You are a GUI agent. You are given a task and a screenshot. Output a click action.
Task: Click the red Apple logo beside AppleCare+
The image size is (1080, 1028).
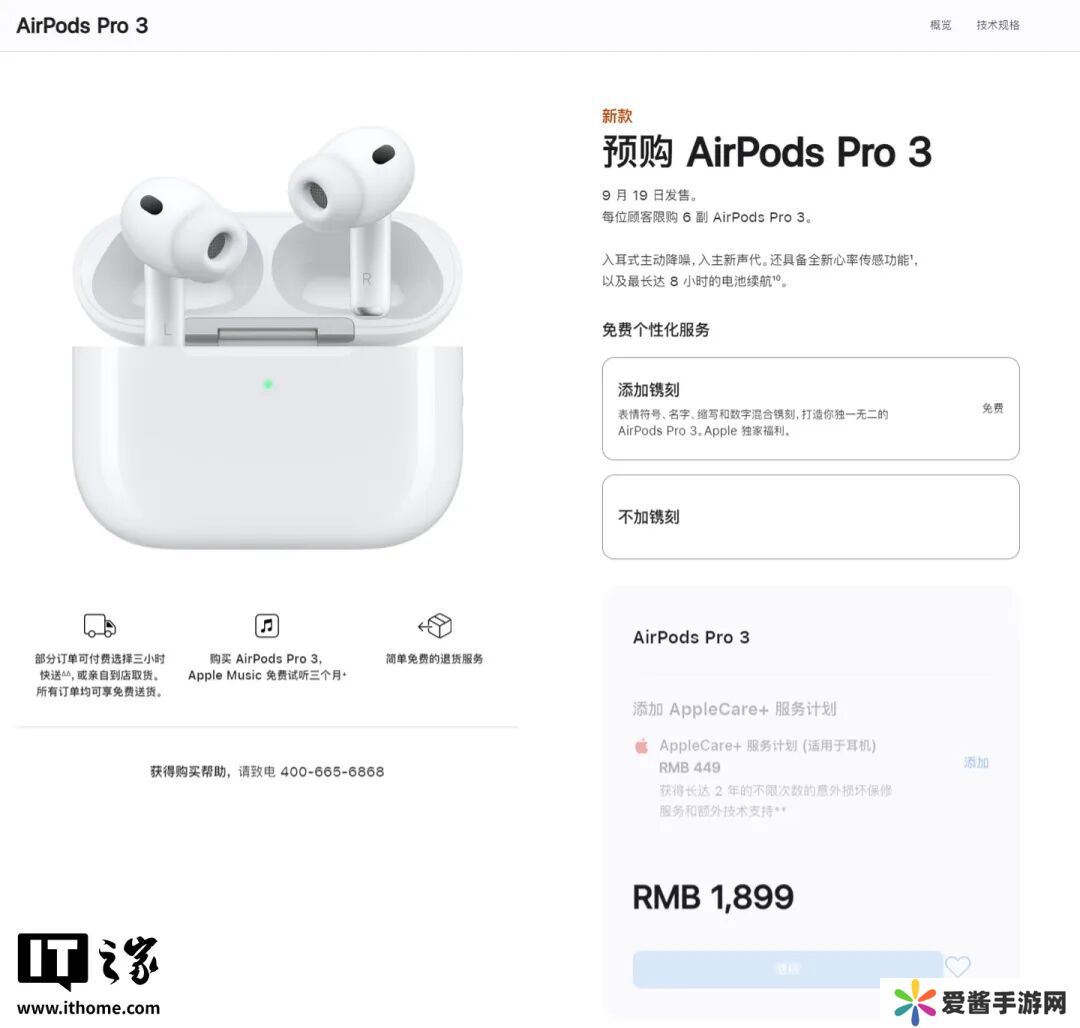[x=641, y=746]
